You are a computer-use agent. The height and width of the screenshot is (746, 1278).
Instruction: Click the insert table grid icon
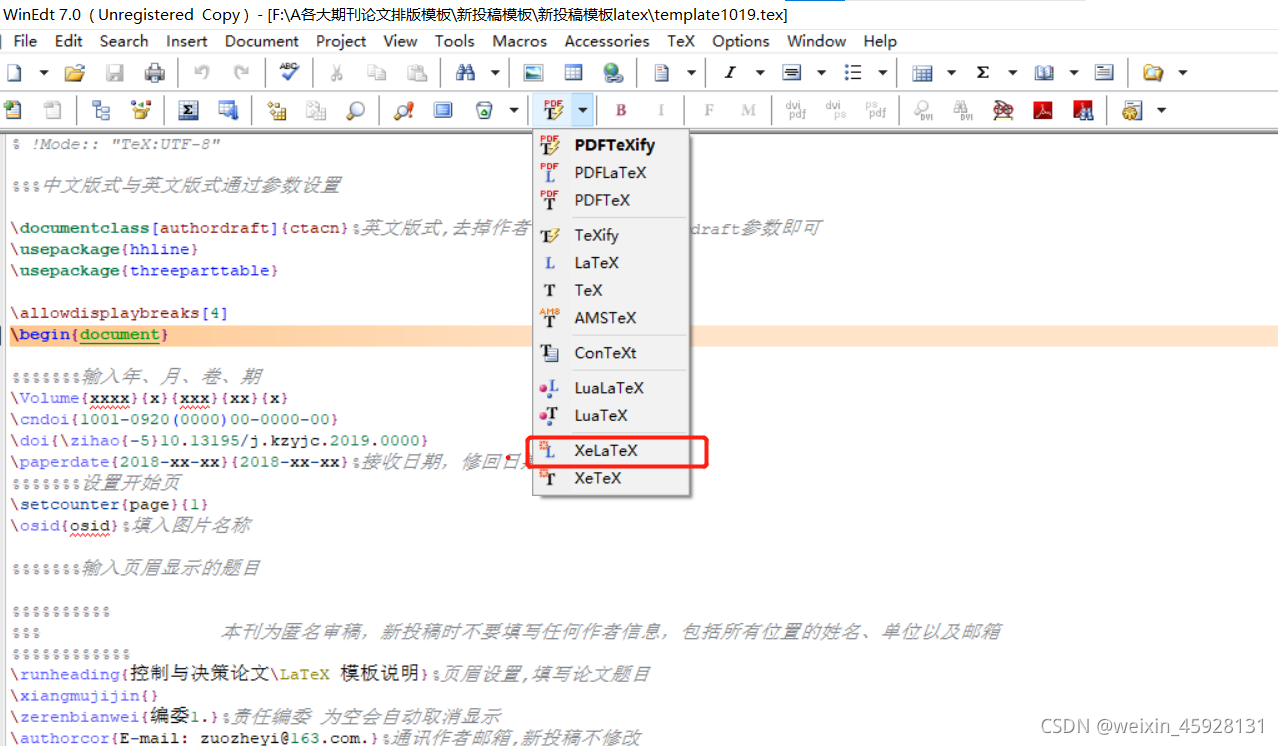pyautogui.click(x=573, y=73)
